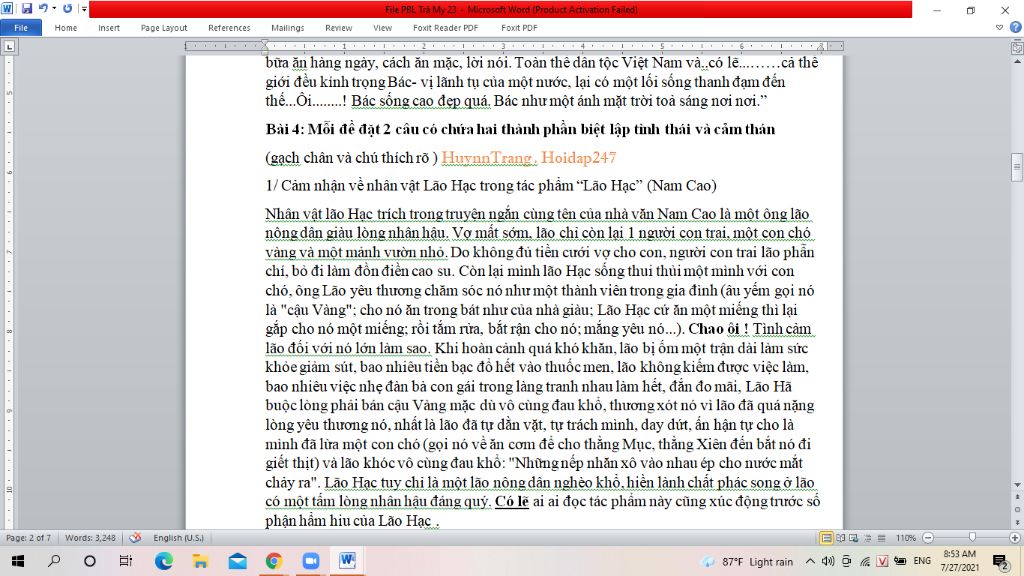This screenshot has height=576, width=1024.
Task: Click the Redo/Repeat icon
Action: 67,8
